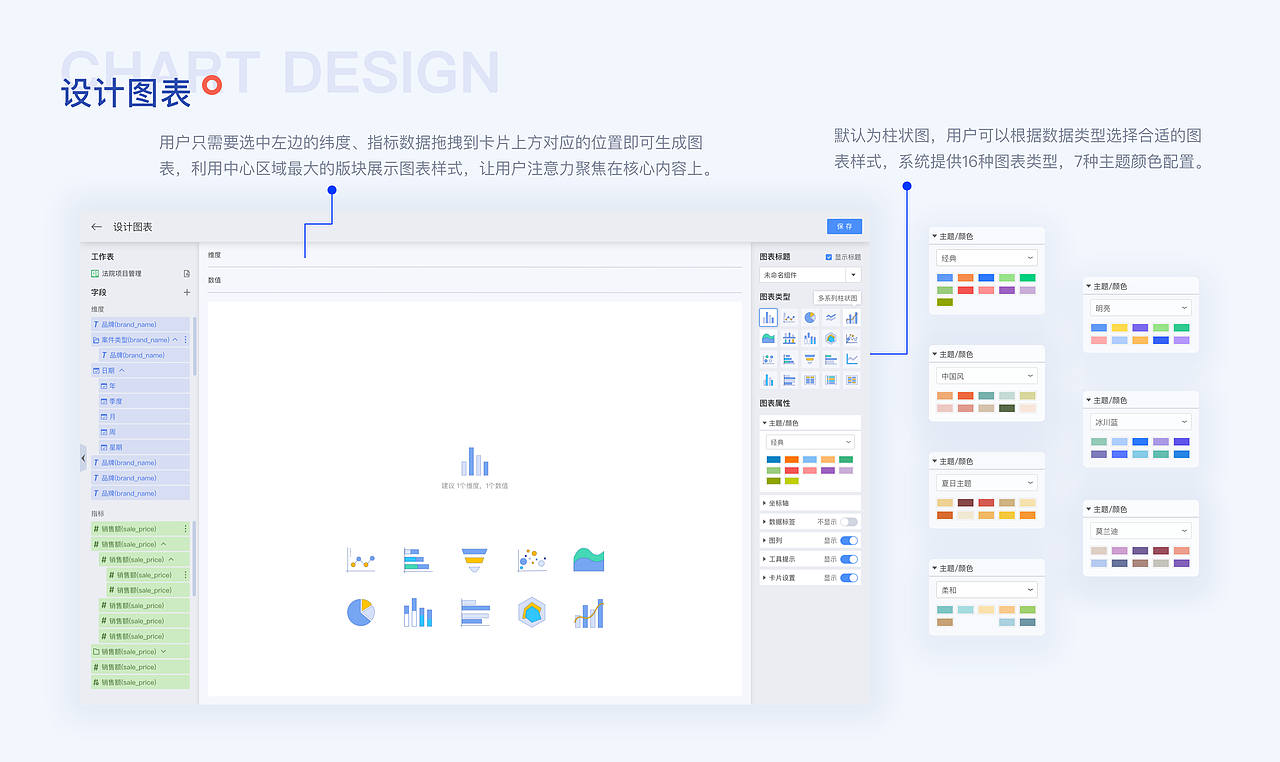Collapse the 案件类型(brand_name) folder

point(175,340)
